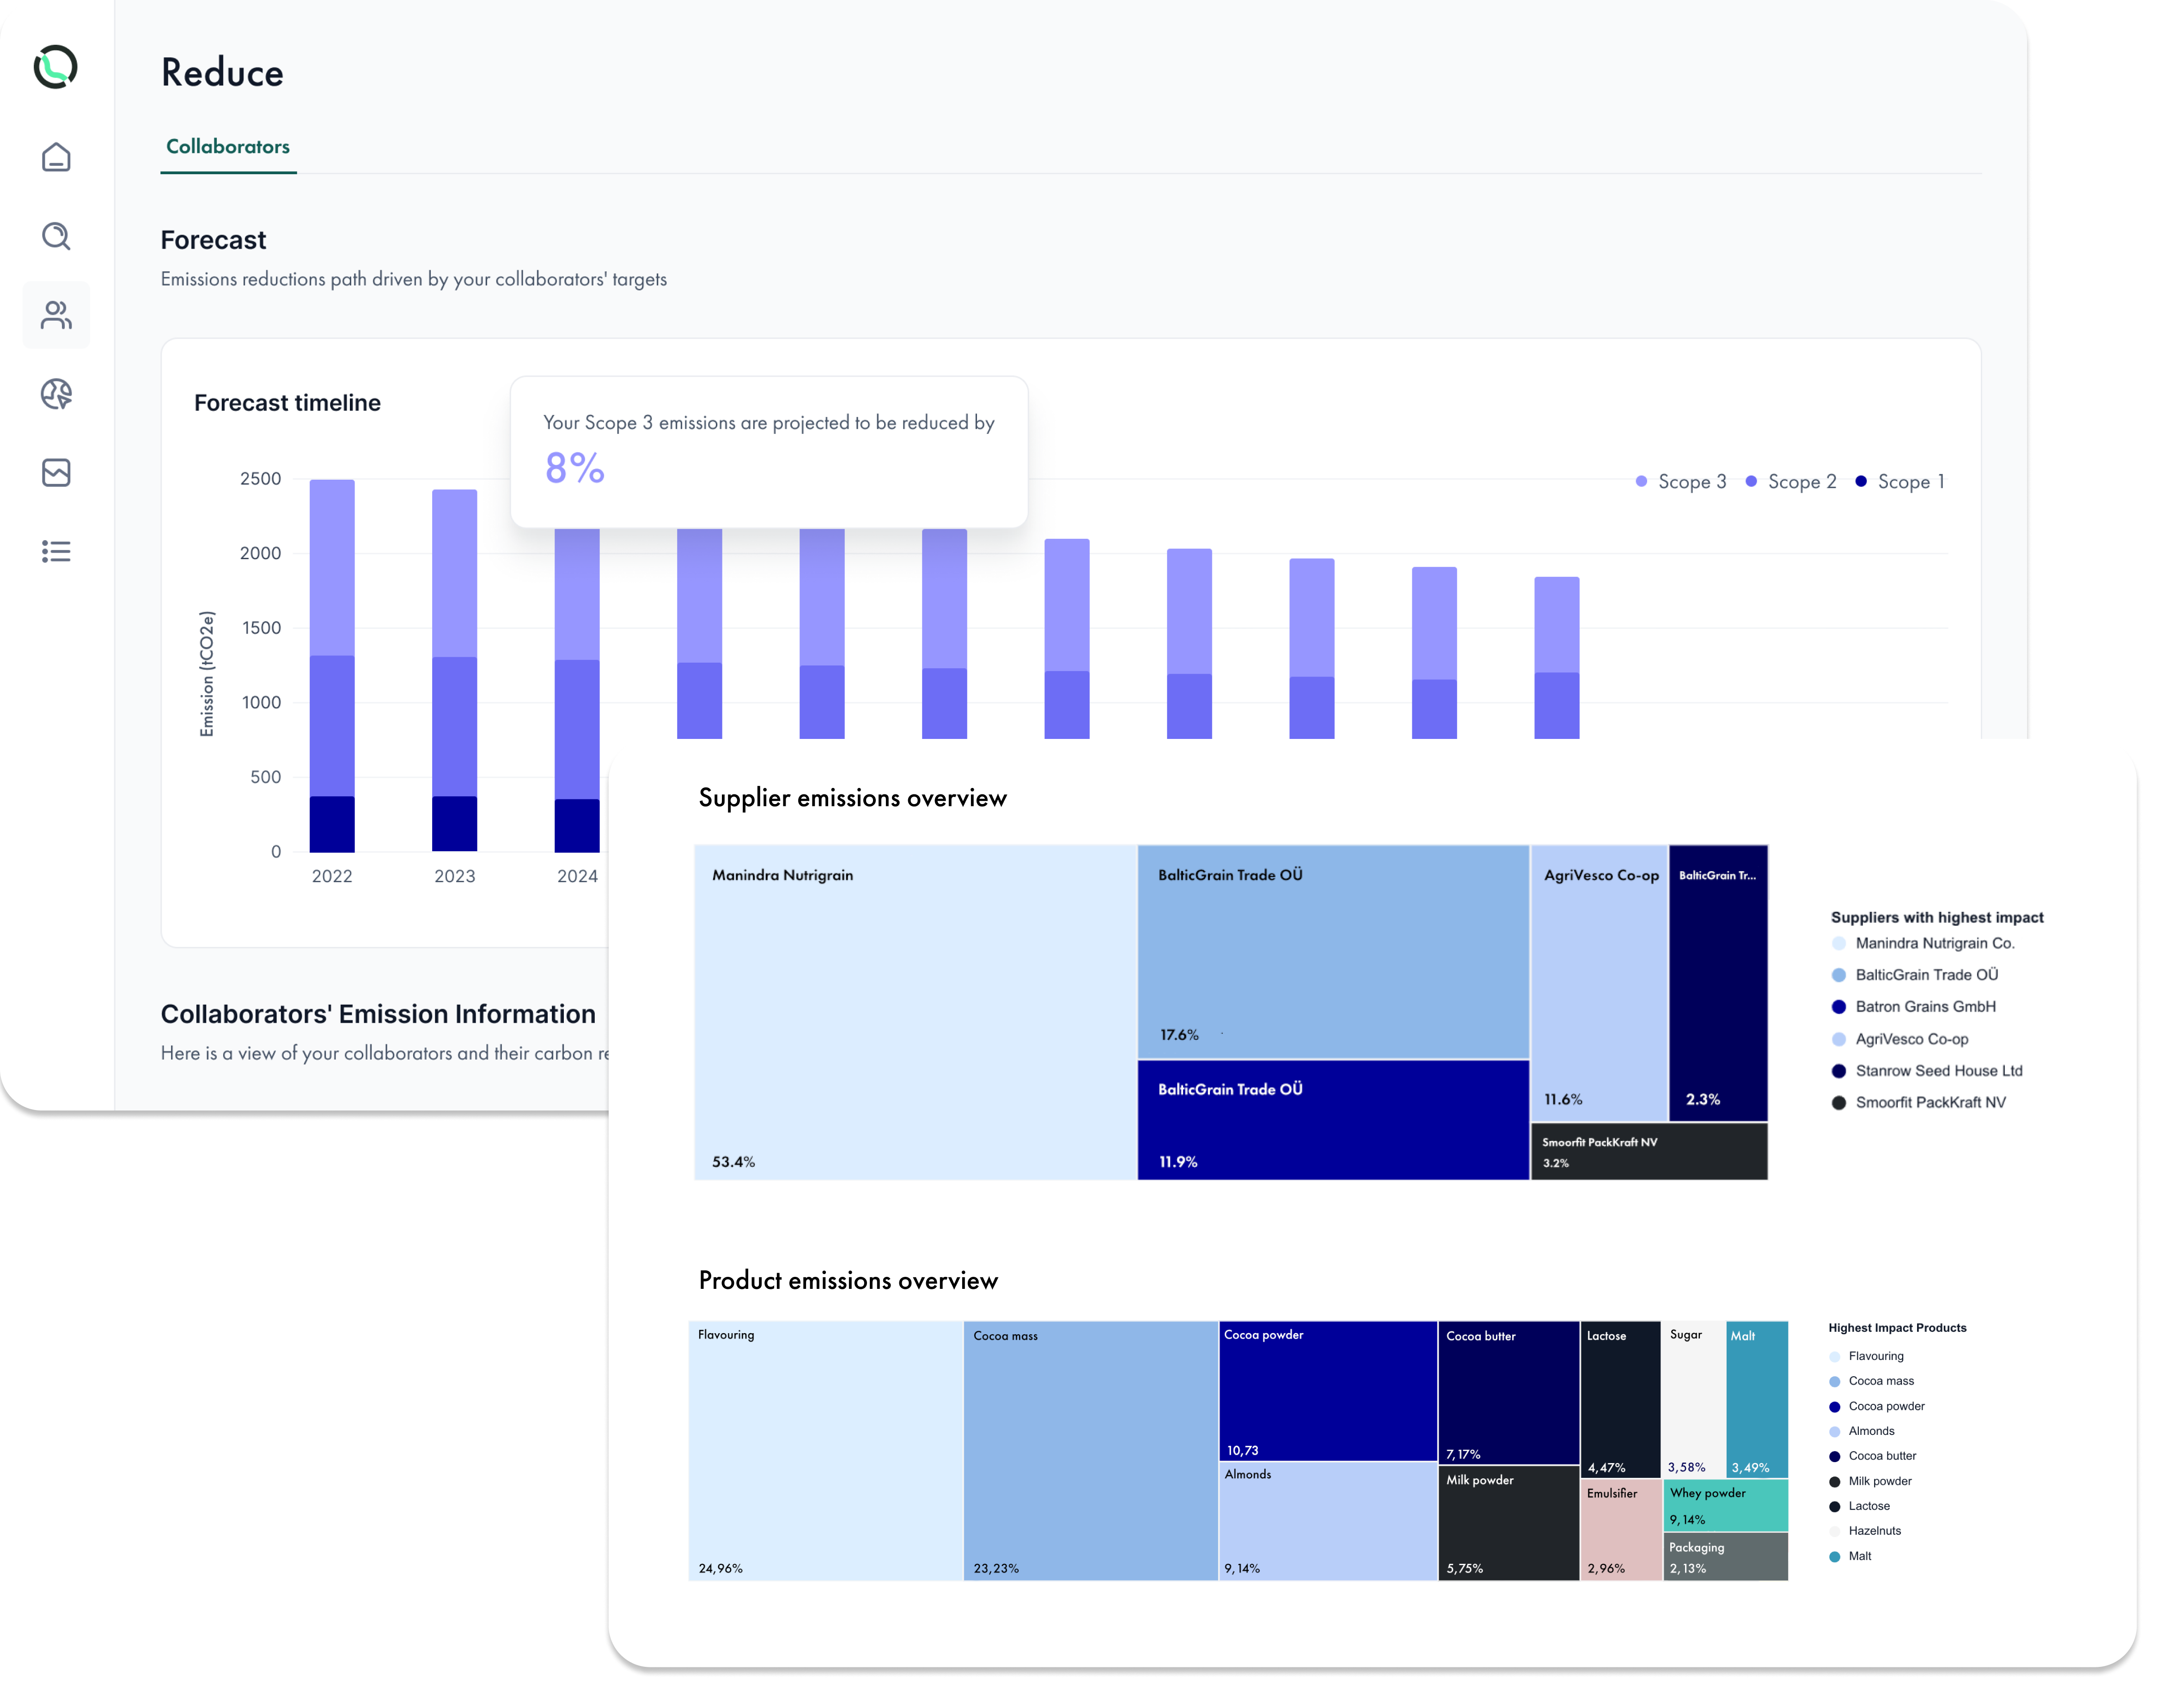Click the app logo in the sidebar
The width and height of the screenshot is (2174, 1708).
(55, 67)
